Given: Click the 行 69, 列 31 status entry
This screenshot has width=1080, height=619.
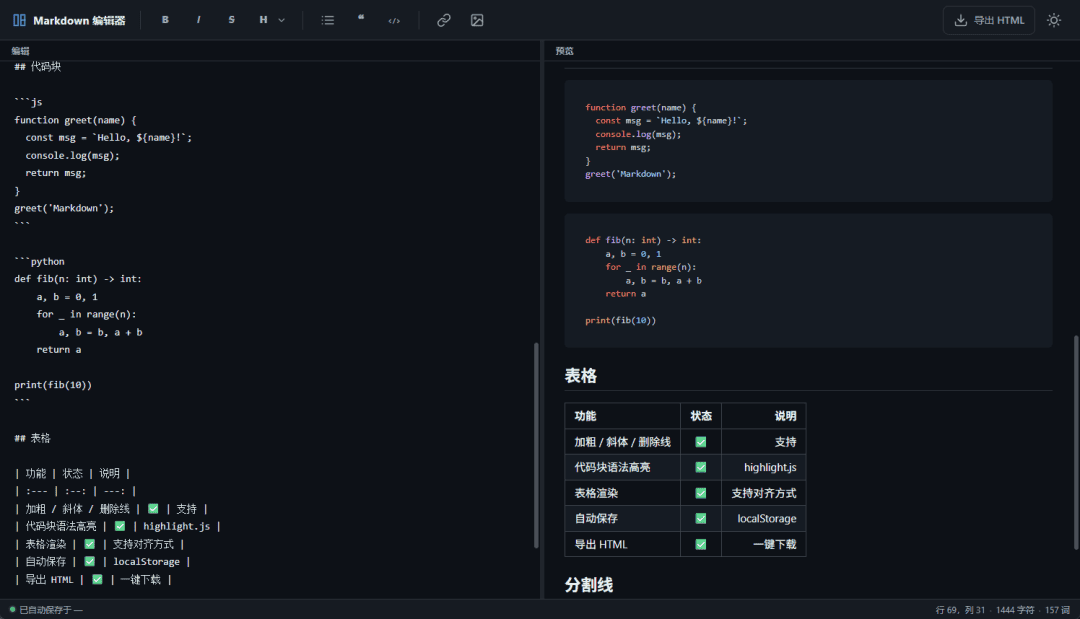Looking at the screenshot, I should pos(960,610).
